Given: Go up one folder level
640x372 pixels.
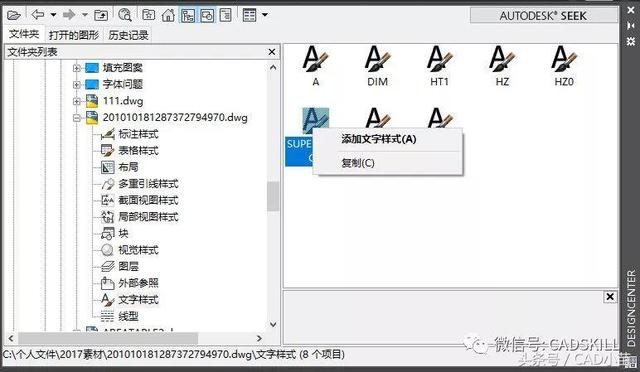Looking at the screenshot, I should 101,16.
